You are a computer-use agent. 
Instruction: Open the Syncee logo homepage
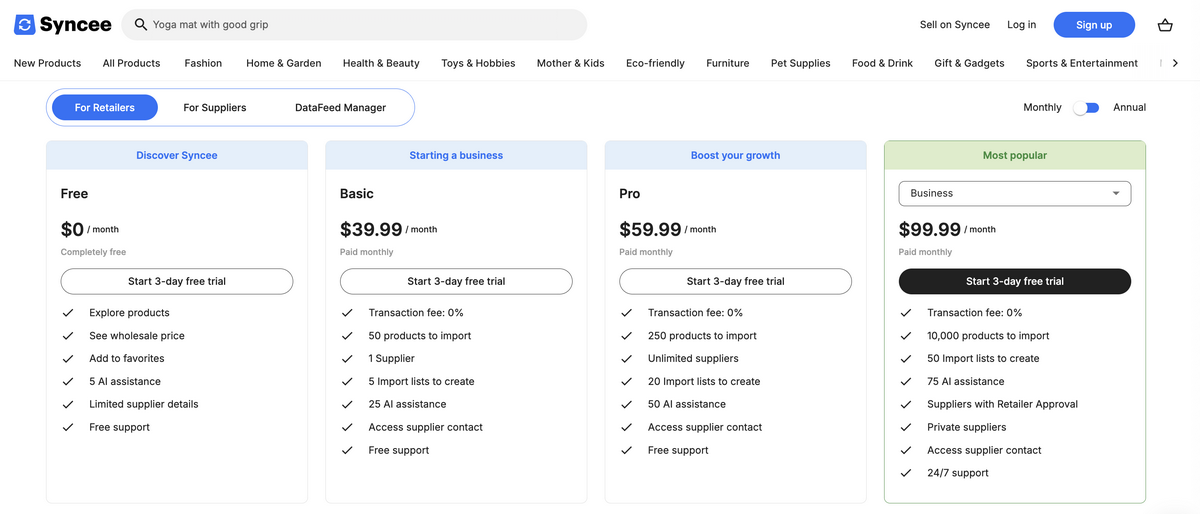(x=62, y=25)
